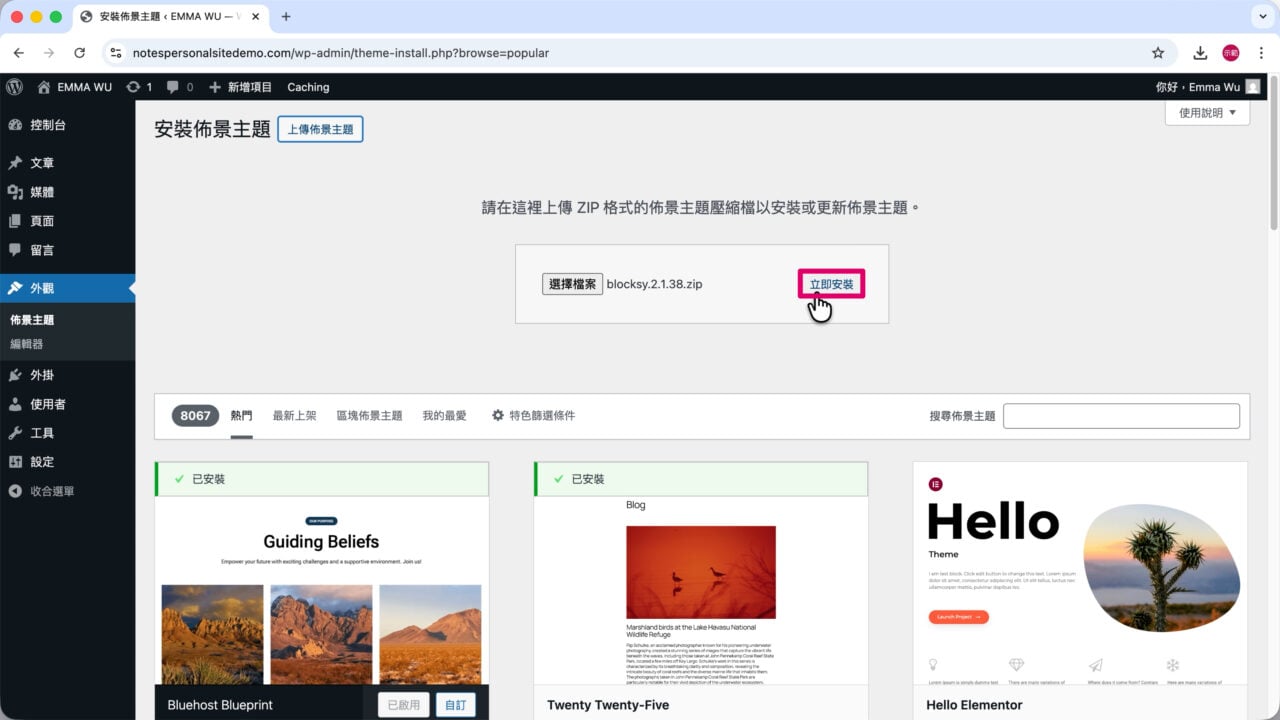
Task: Click the 搜尋佈景主題 search field
Action: click(1121, 416)
